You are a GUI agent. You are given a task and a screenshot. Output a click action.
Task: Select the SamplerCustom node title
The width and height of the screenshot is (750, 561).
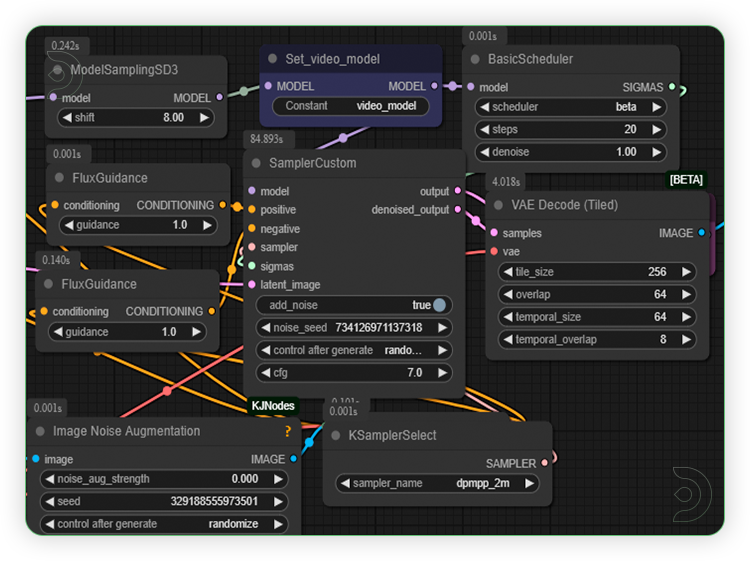pos(313,163)
